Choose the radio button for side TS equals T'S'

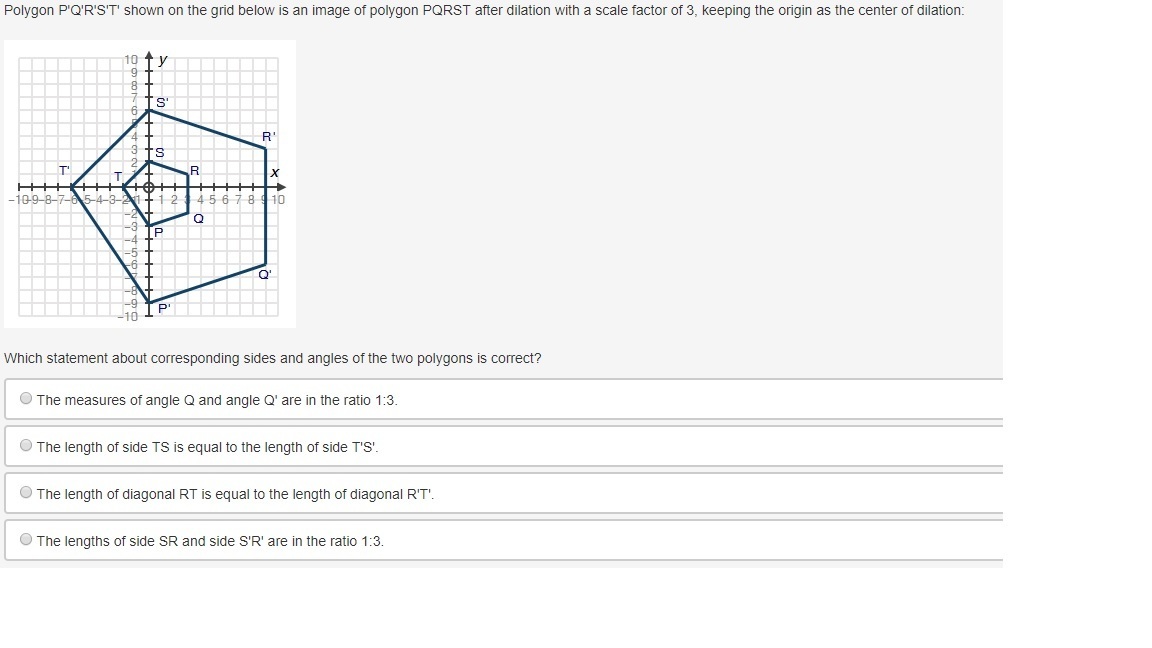26,446
